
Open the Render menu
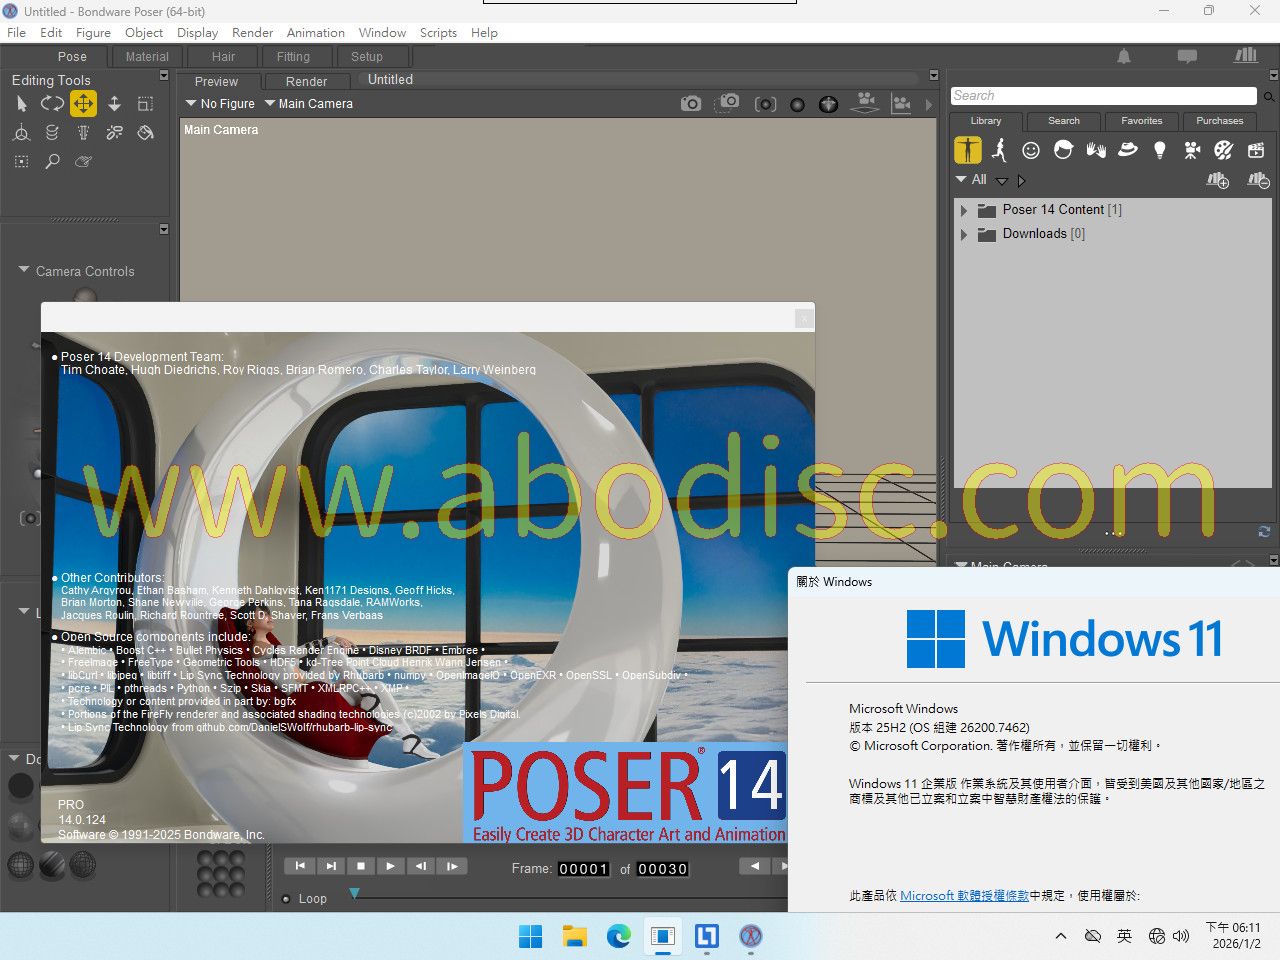252,33
